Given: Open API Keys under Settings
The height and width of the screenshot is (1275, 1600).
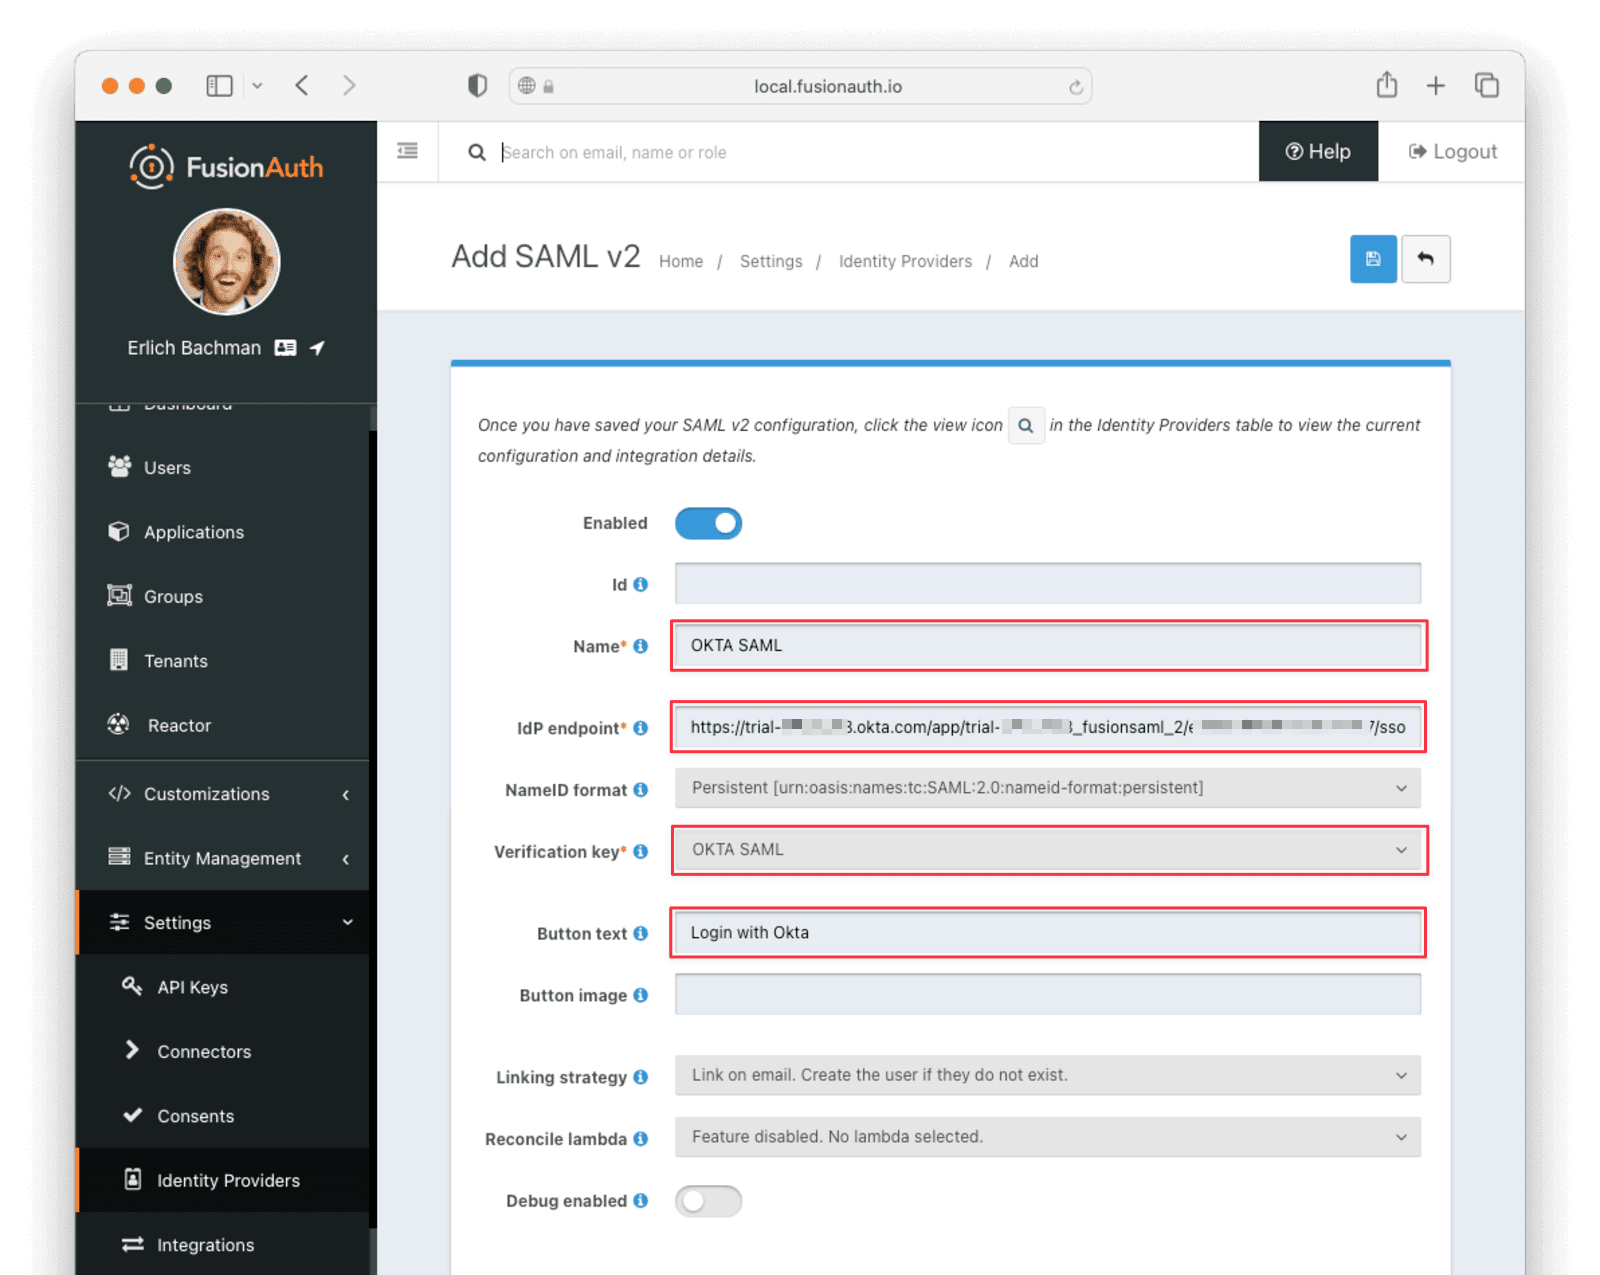Looking at the screenshot, I should click(223, 987).
